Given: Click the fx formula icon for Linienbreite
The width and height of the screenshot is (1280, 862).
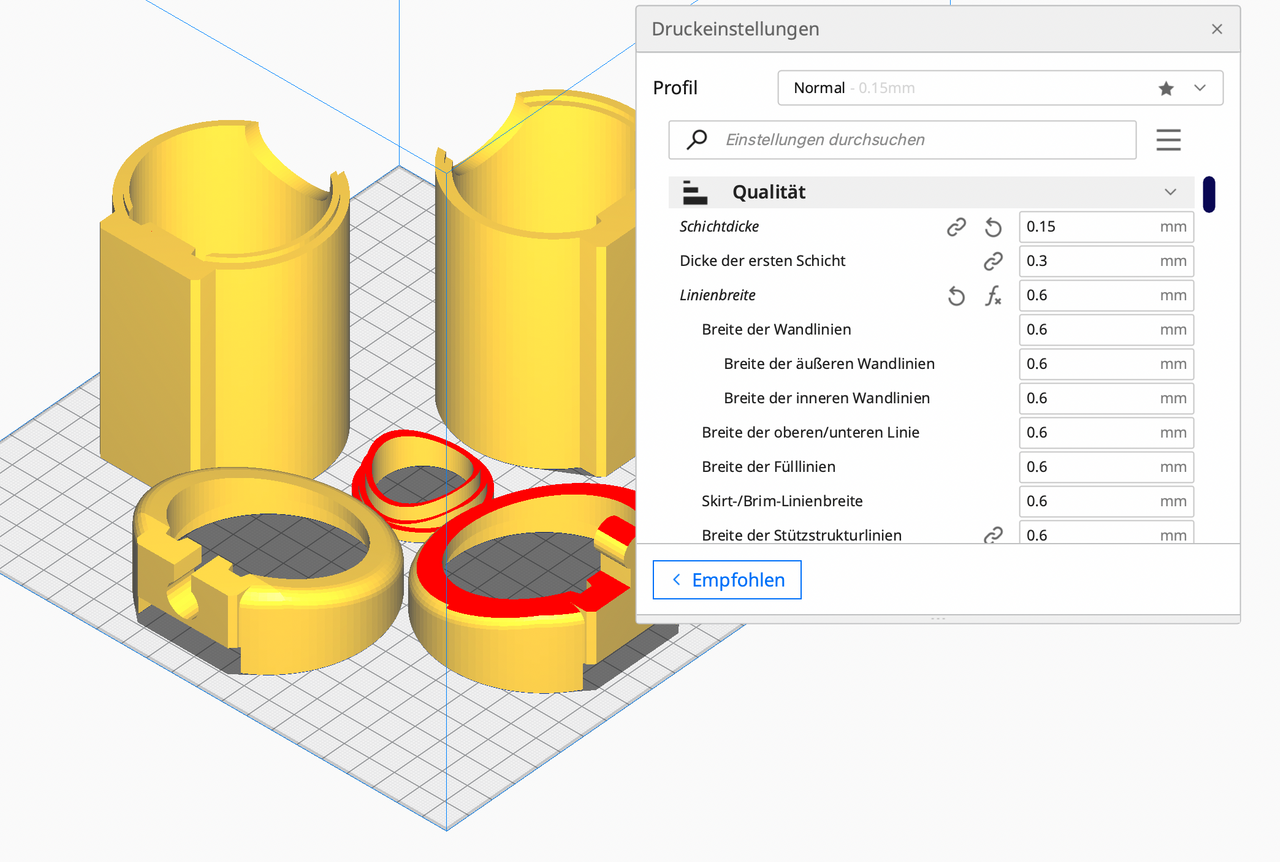Looking at the screenshot, I should pyautogui.click(x=993, y=296).
